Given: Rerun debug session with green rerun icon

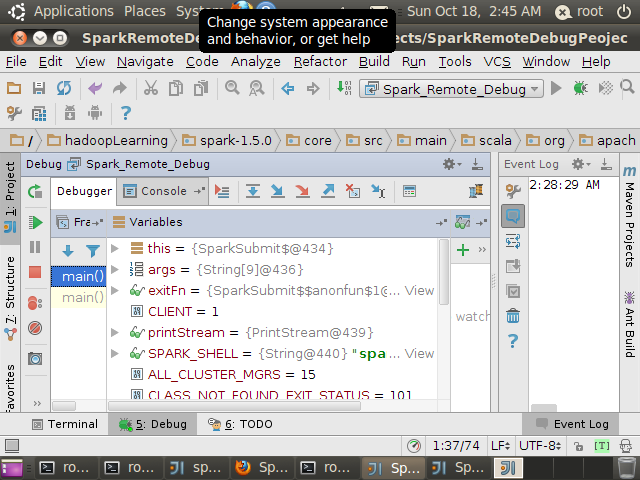Looking at the screenshot, I should [x=35, y=191].
